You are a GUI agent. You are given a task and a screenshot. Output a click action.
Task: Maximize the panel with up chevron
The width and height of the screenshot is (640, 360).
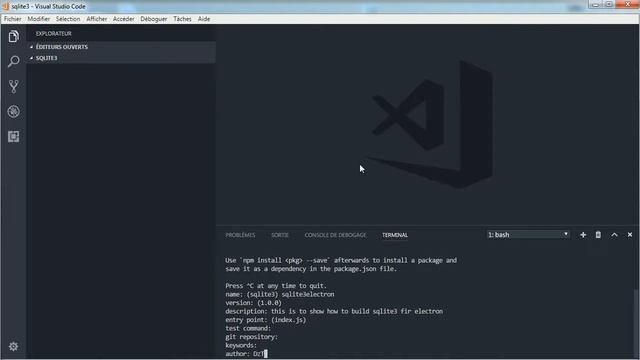click(614, 235)
